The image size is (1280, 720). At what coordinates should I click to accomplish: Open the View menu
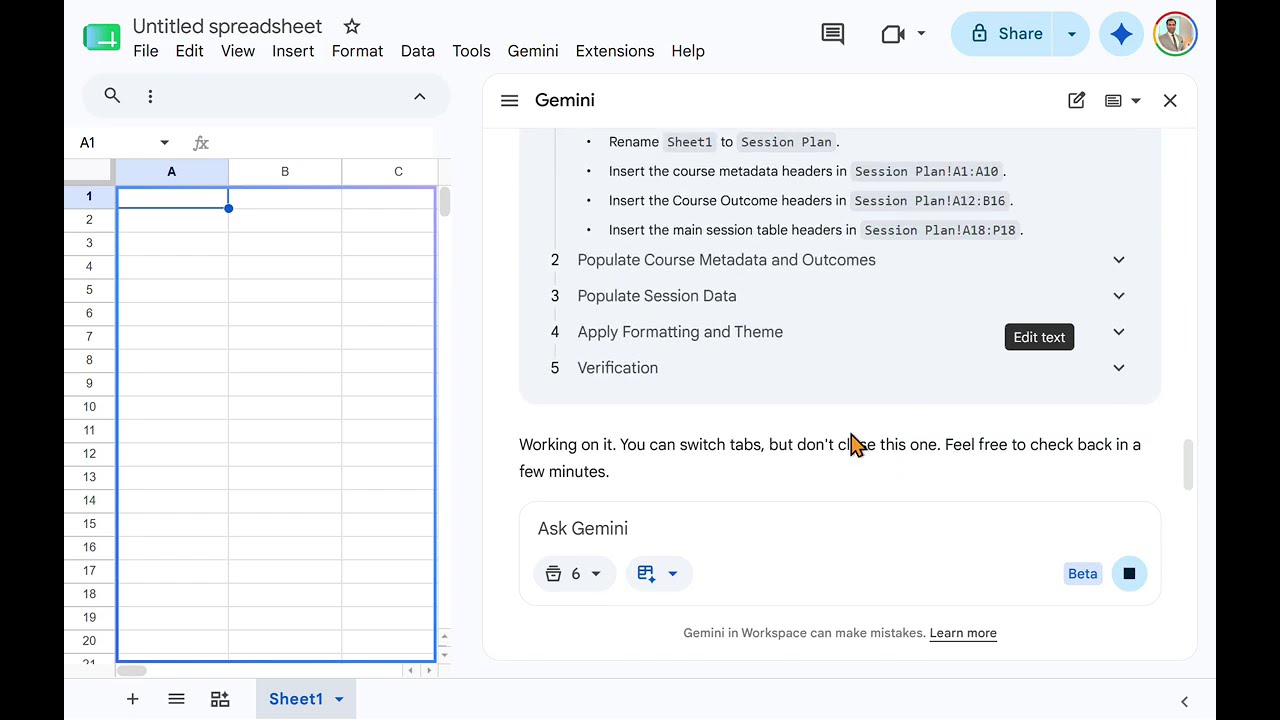tap(238, 51)
